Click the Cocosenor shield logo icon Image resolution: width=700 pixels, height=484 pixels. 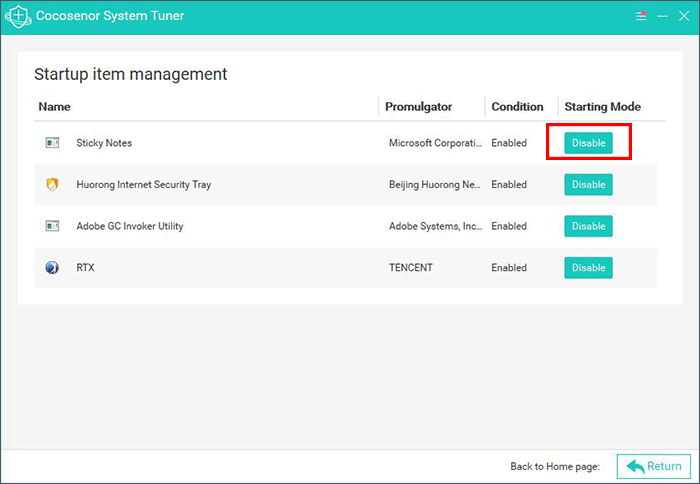pos(18,16)
